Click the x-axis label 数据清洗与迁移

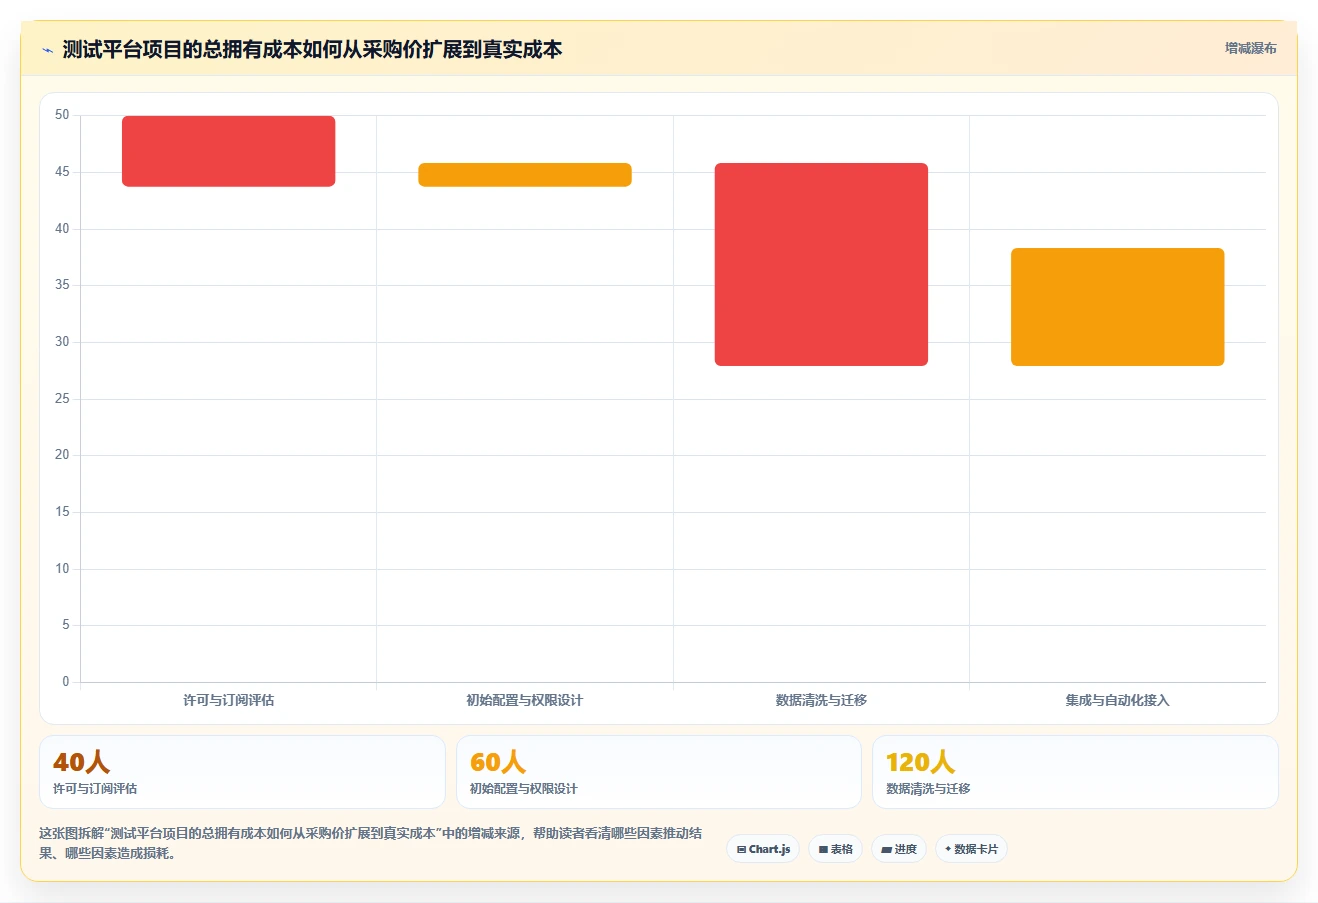point(821,700)
